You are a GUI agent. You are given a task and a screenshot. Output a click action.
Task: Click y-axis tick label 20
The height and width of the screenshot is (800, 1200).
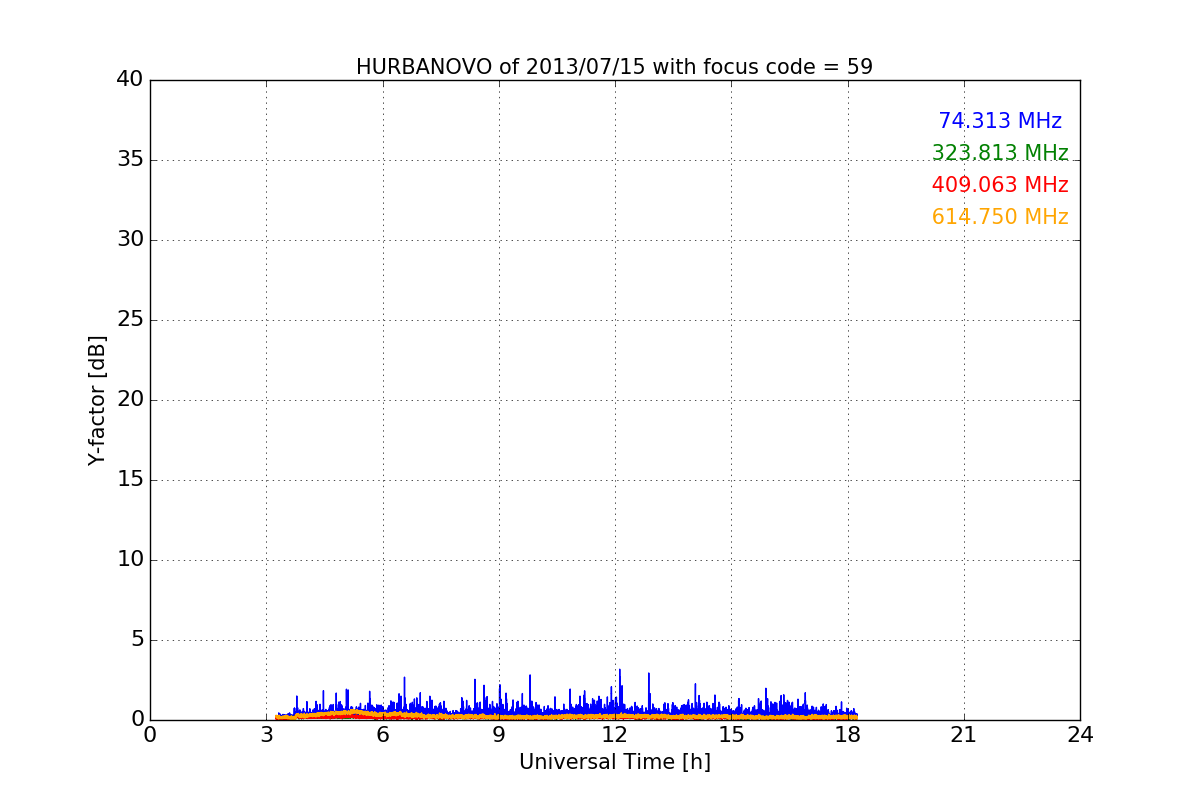(130, 400)
